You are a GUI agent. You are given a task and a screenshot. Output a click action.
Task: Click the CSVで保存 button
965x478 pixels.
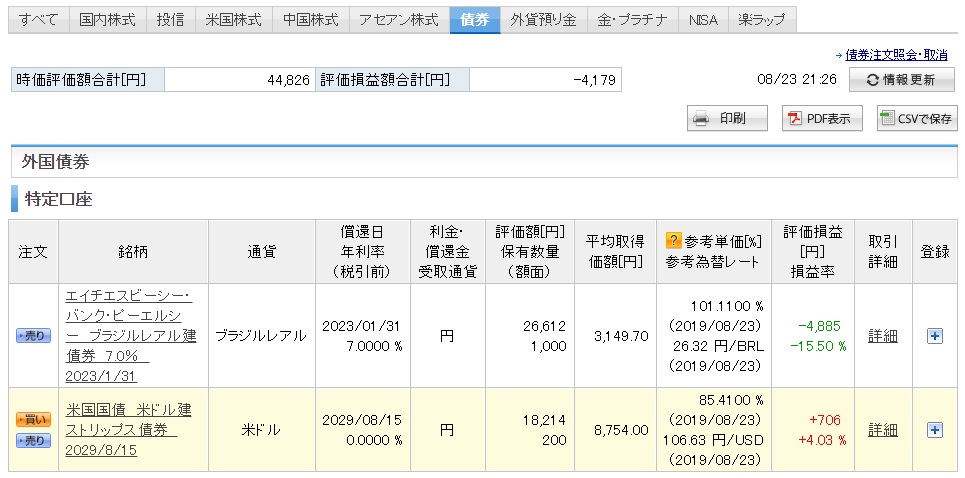(917, 118)
